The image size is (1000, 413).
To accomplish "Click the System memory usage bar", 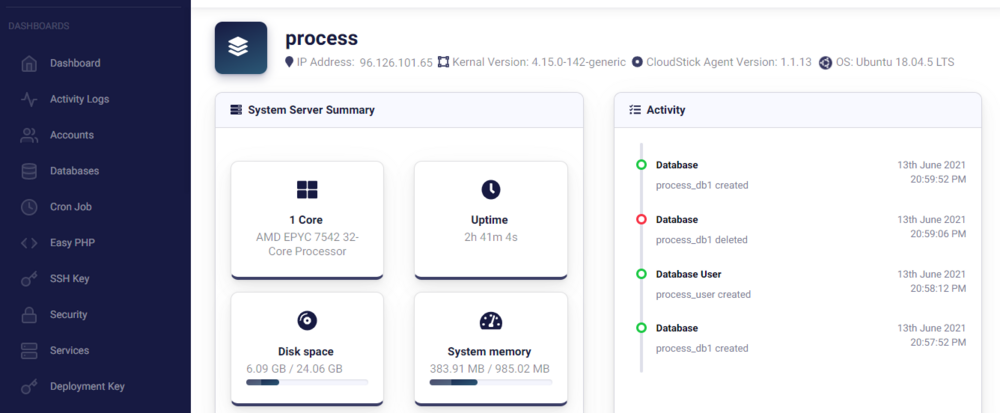I will tap(490, 382).
